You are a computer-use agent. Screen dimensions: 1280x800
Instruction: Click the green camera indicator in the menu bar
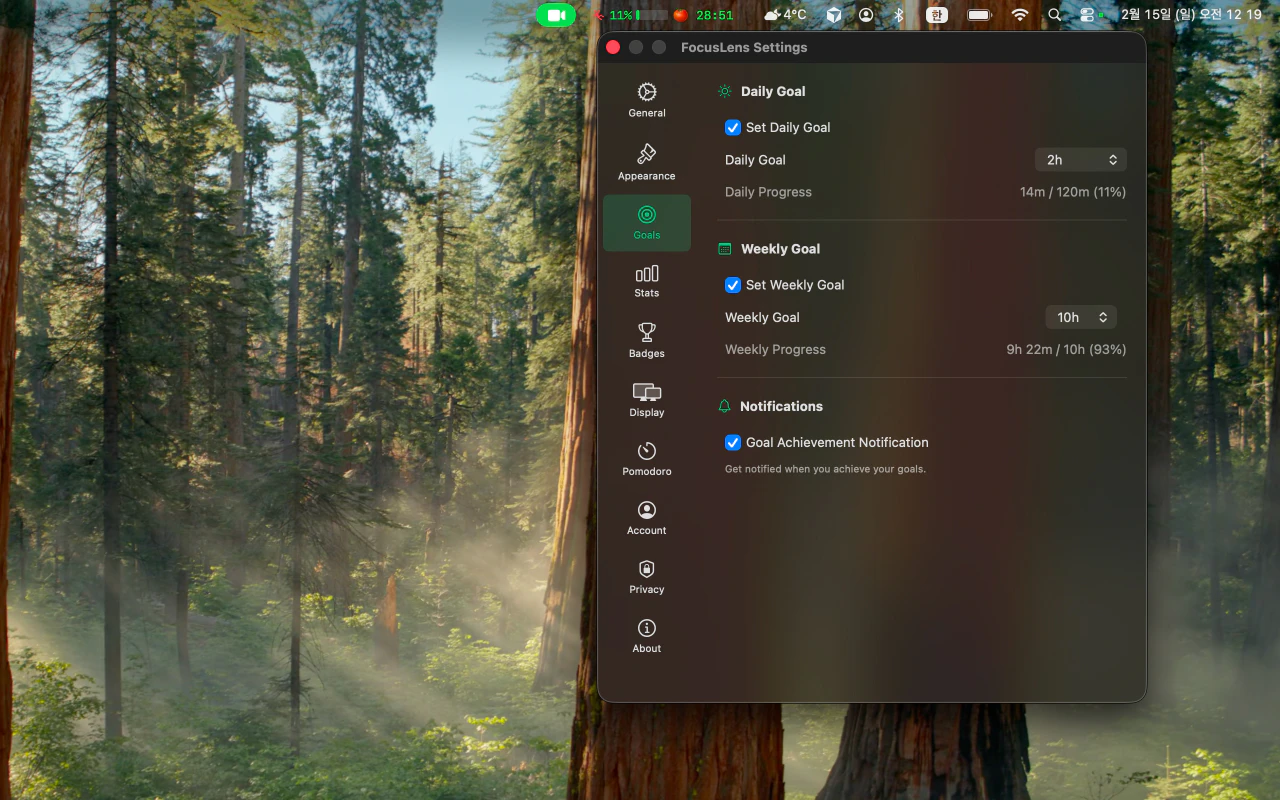(556, 15)
